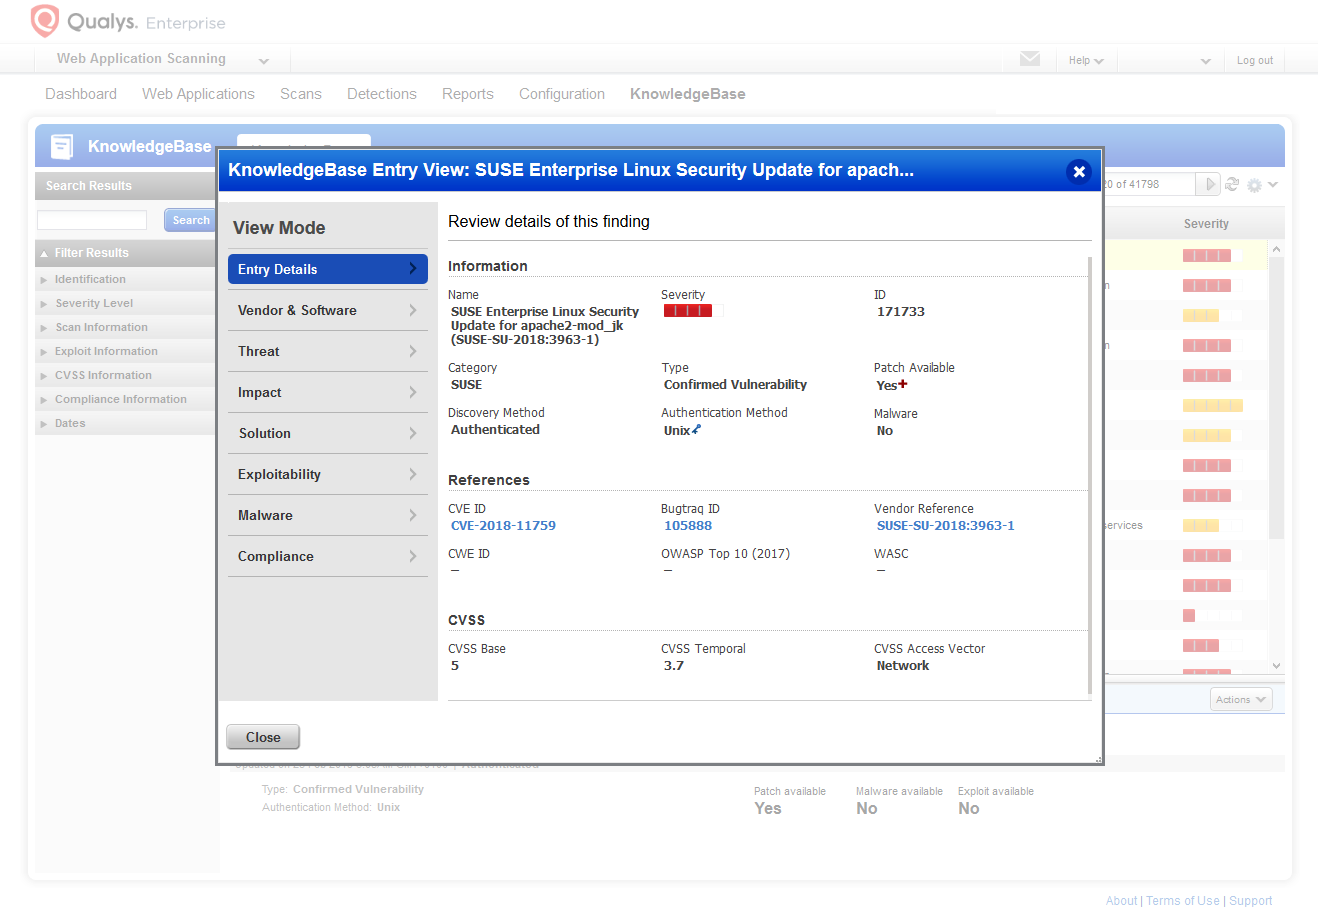
Task: Click the KnowledgeBase book icon
Action: pyautogui.click(x=62, y=147)
